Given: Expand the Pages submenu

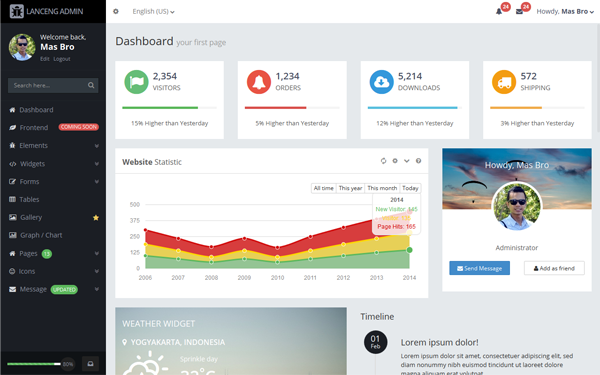Looking at the screenshot, I should coord(97,253).
